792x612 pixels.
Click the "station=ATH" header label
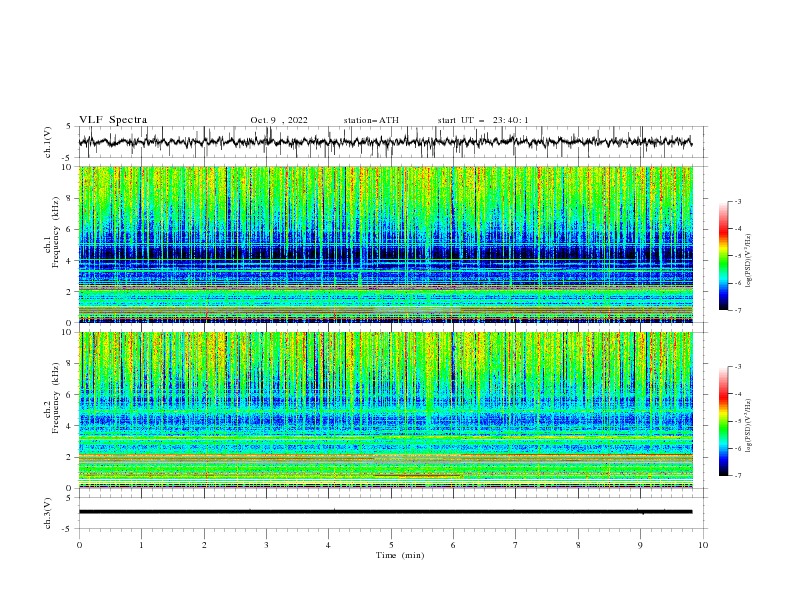click(x=371, y=120)
